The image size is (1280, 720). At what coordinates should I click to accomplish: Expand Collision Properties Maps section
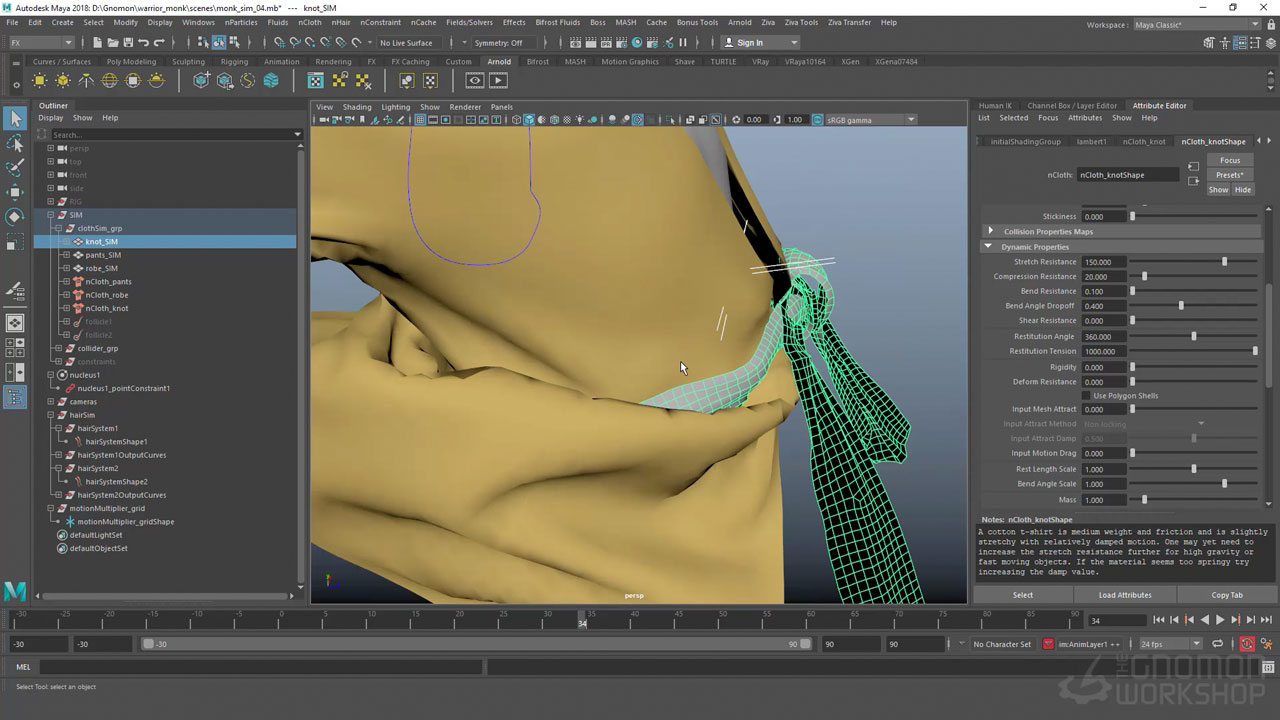point(990,231)
